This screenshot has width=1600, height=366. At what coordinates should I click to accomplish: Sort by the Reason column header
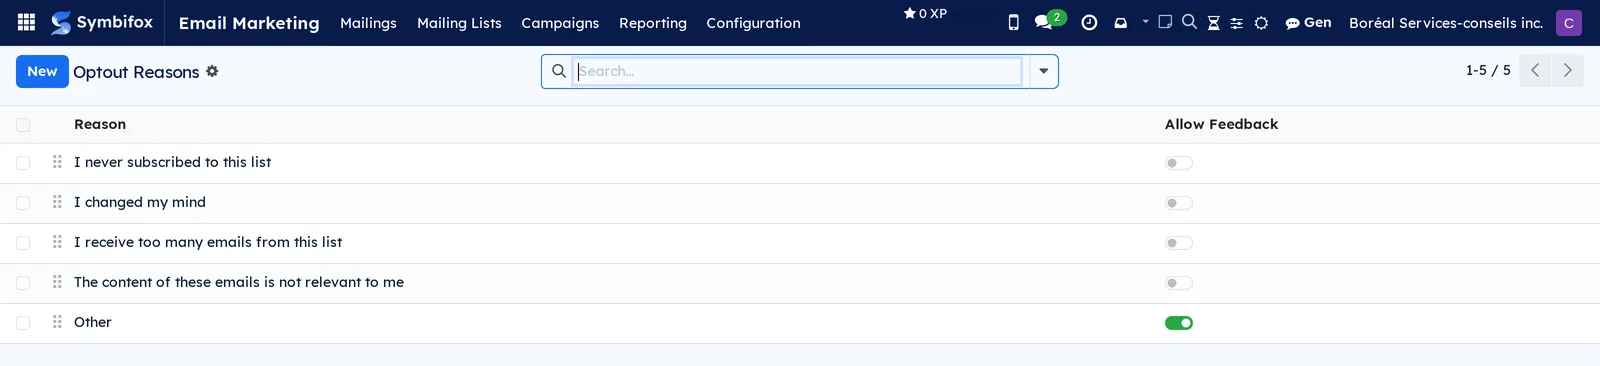(100, 124)
